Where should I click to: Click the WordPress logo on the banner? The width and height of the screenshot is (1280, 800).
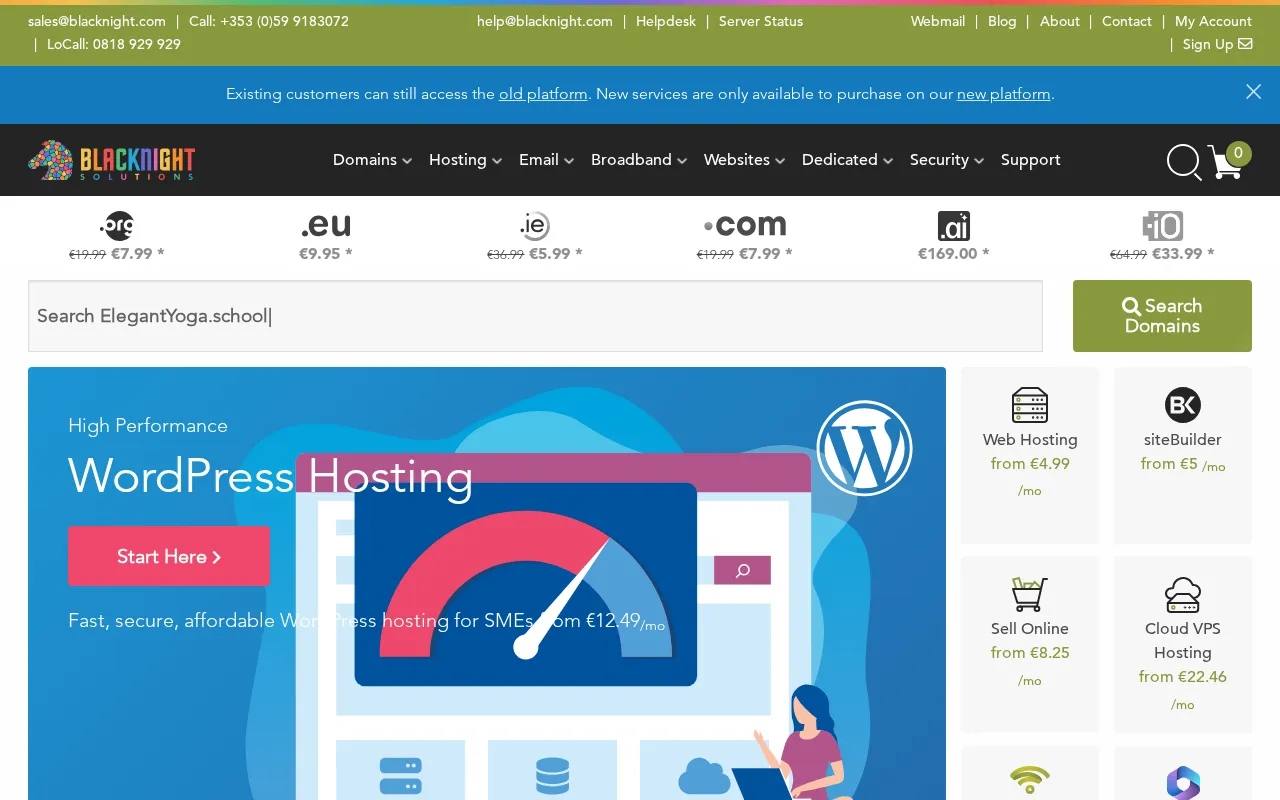tap(864, 448)
